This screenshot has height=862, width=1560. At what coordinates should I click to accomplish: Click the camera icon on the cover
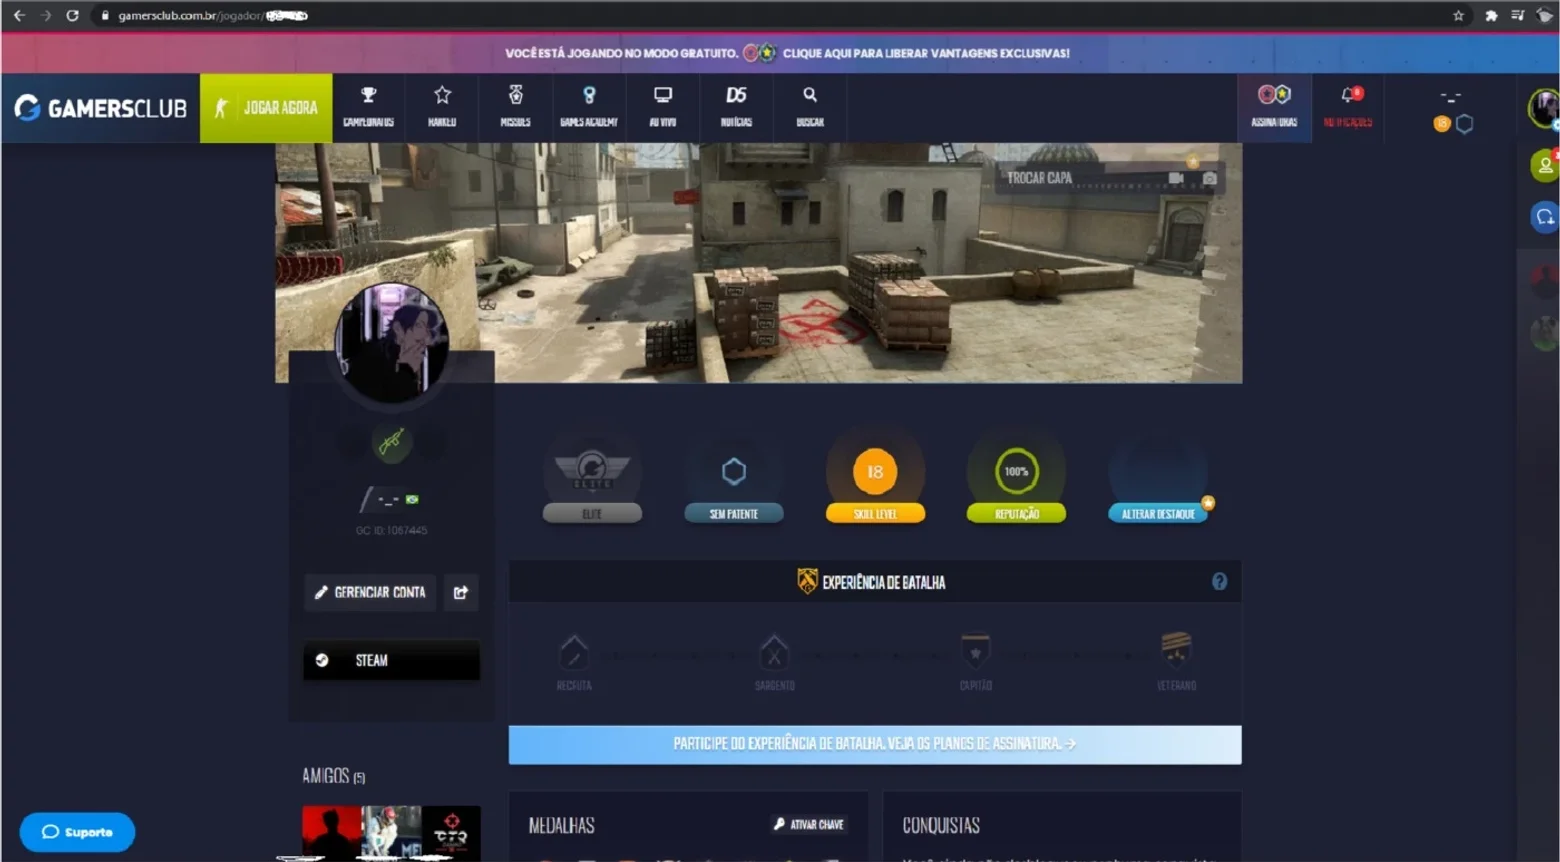coord(1209,178)
